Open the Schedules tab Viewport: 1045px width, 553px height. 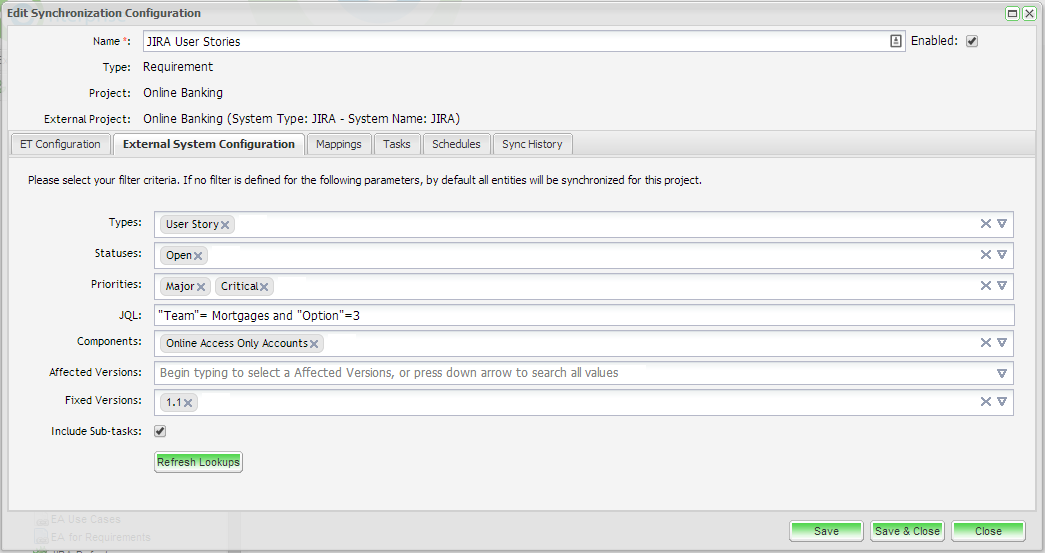pos(456,144)
